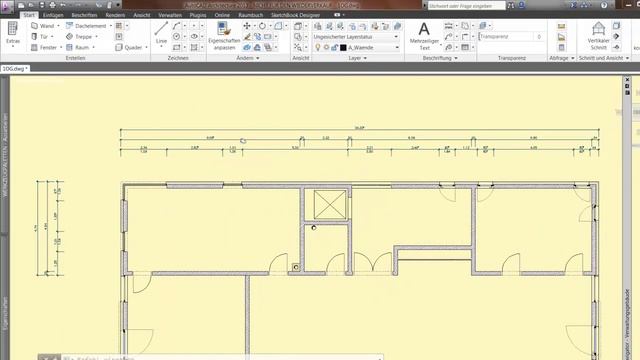Toggle the layer lightbulb on/off icon
This screenshot has height=360, width=640.
[318, 47]
